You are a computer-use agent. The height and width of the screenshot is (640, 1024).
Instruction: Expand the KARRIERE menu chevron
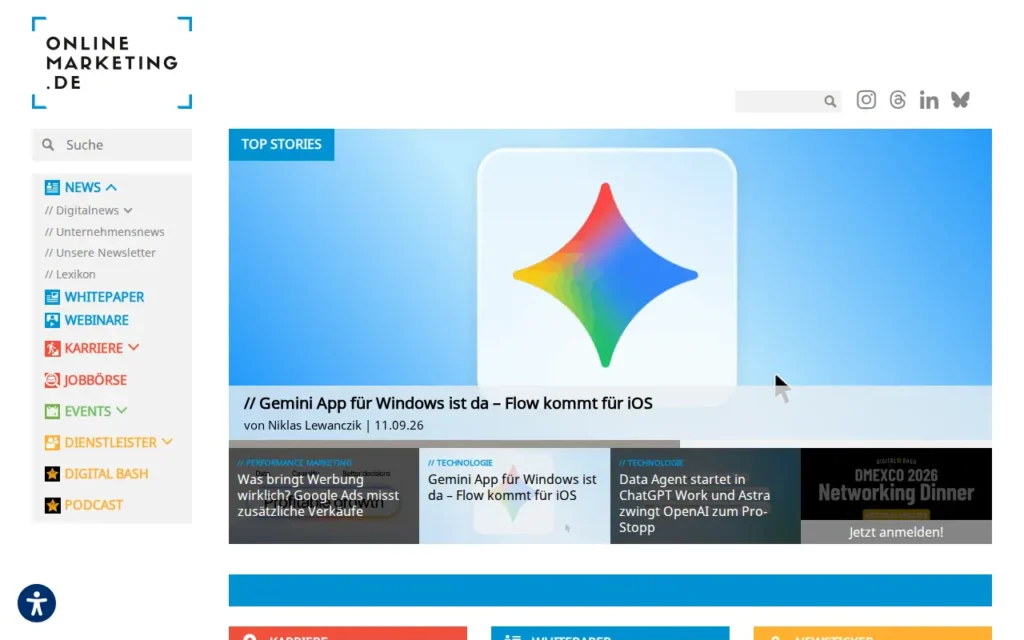coord(134,347)
